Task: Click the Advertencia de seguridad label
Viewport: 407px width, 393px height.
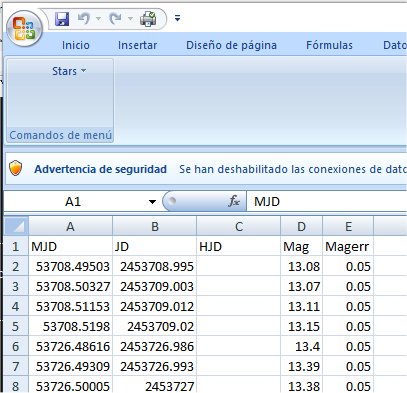Action: coord(100,169)
